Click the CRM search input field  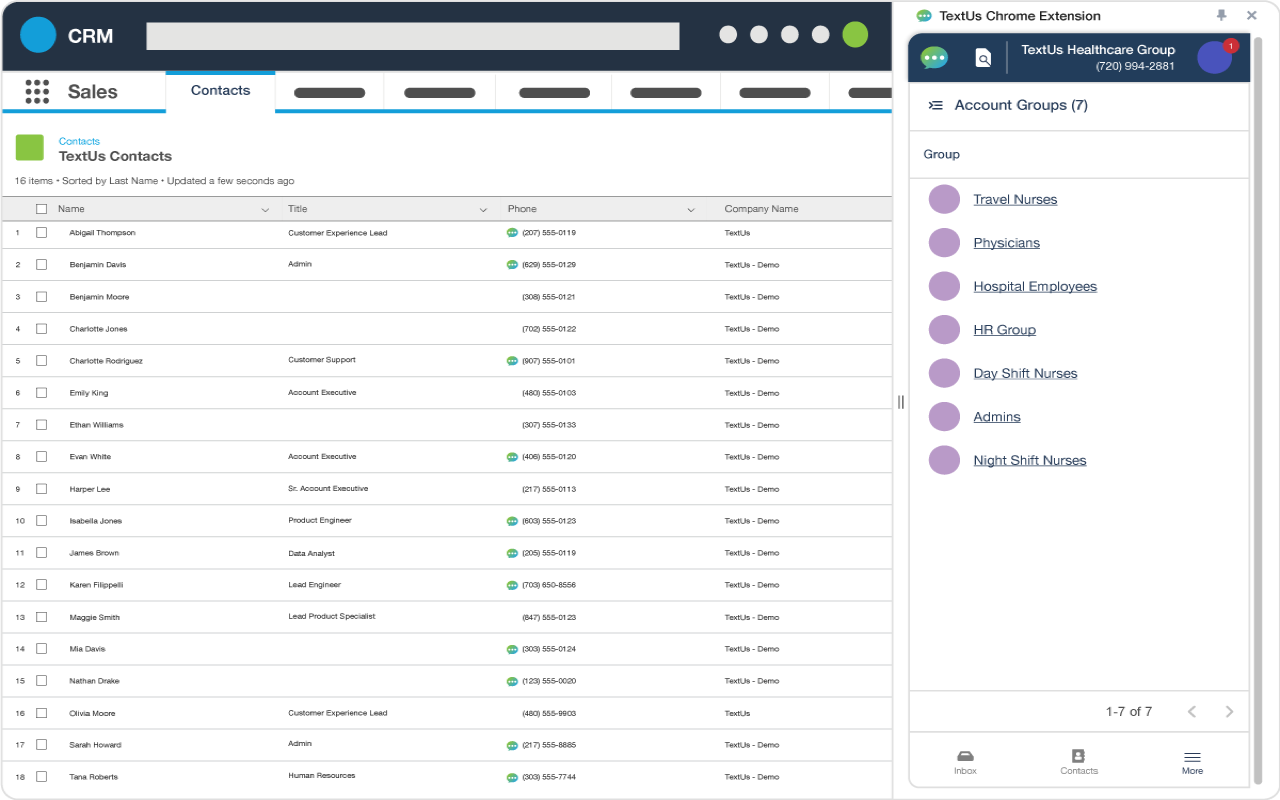point(412,36)
